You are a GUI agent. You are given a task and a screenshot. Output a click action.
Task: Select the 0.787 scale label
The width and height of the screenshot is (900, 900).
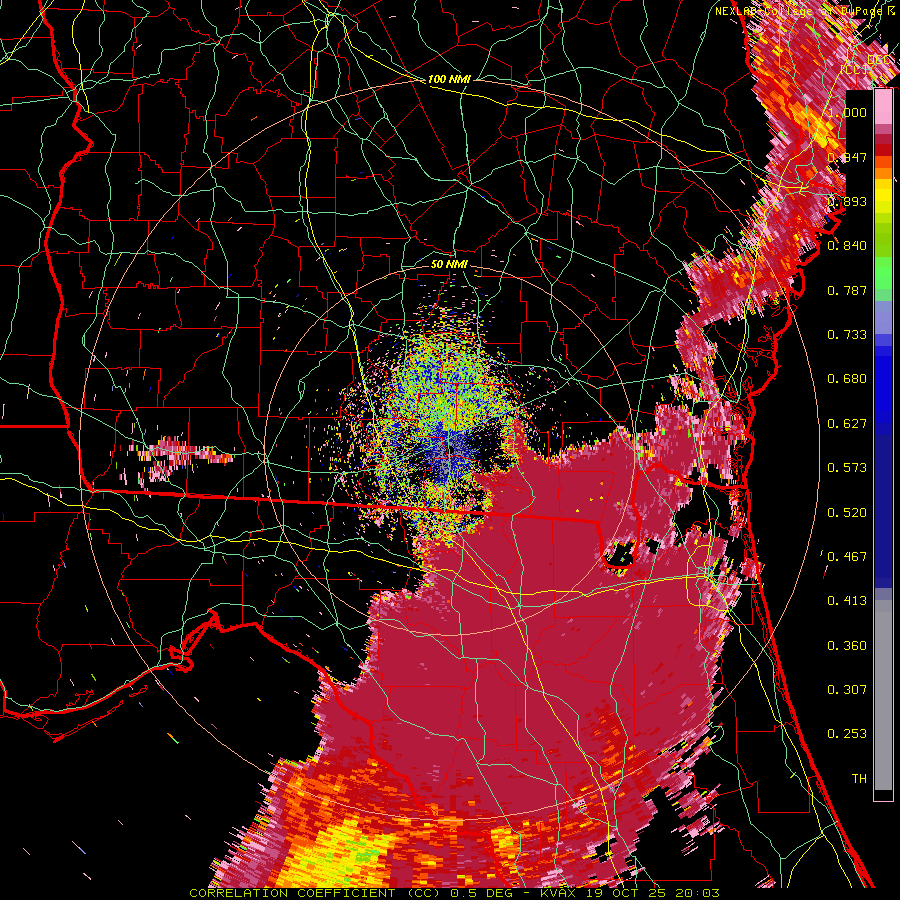coord(847,290)
